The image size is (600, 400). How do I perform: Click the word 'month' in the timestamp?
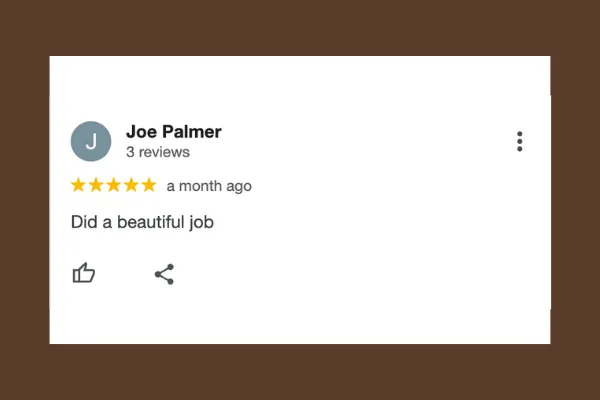pos(201,186)
